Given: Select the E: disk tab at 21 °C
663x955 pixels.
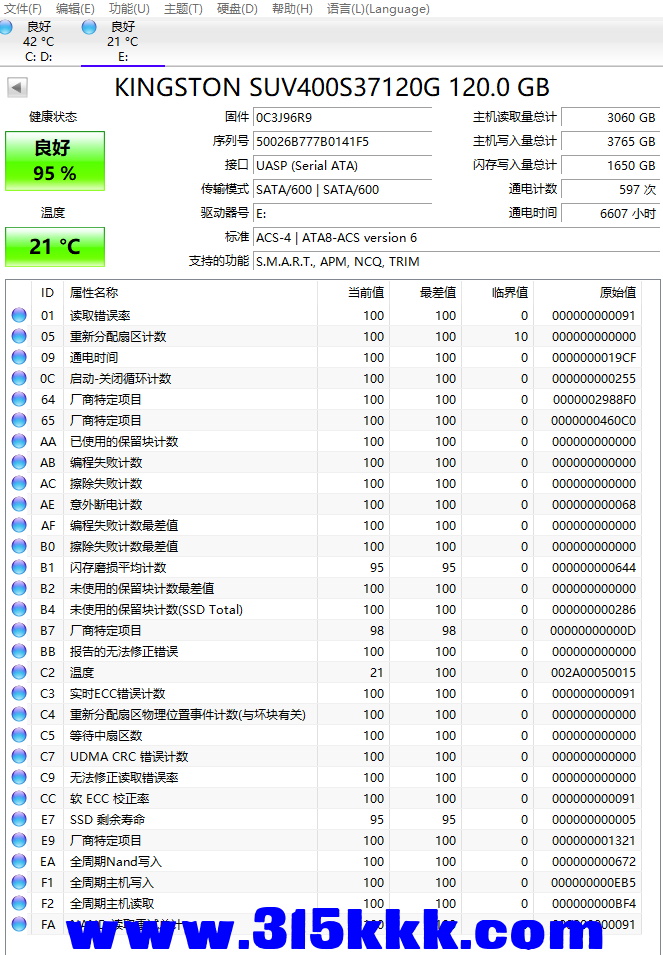Looking at the screenshot, I should [122, 41].
